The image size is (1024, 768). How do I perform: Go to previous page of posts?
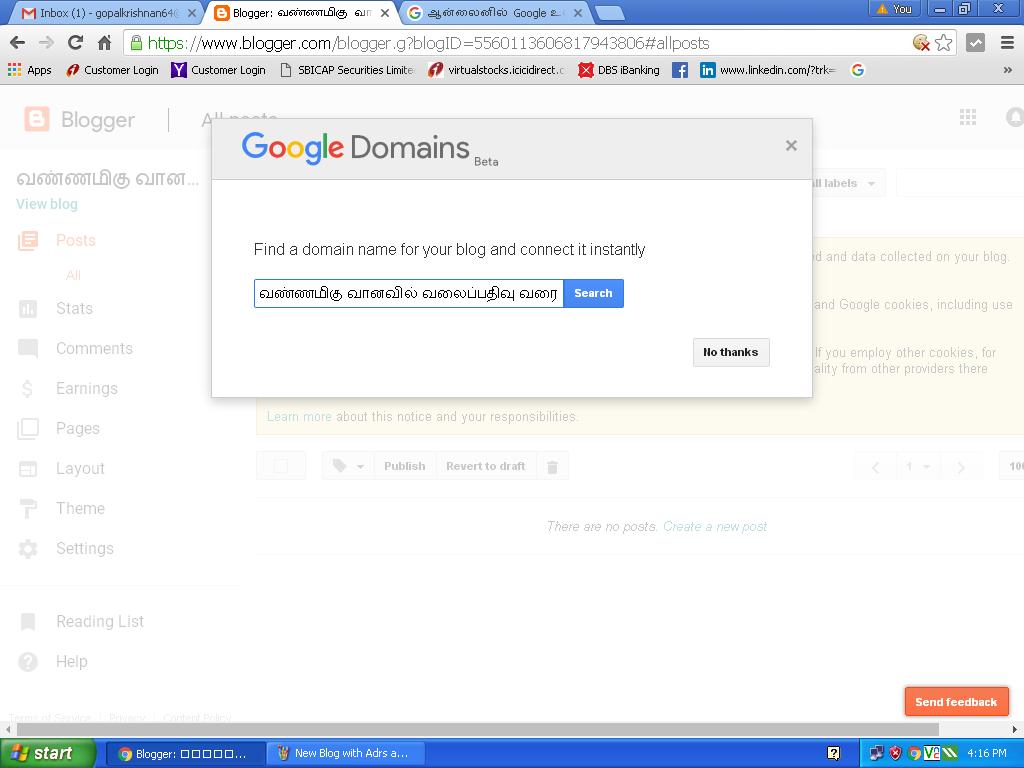click(x=875, y=467)
